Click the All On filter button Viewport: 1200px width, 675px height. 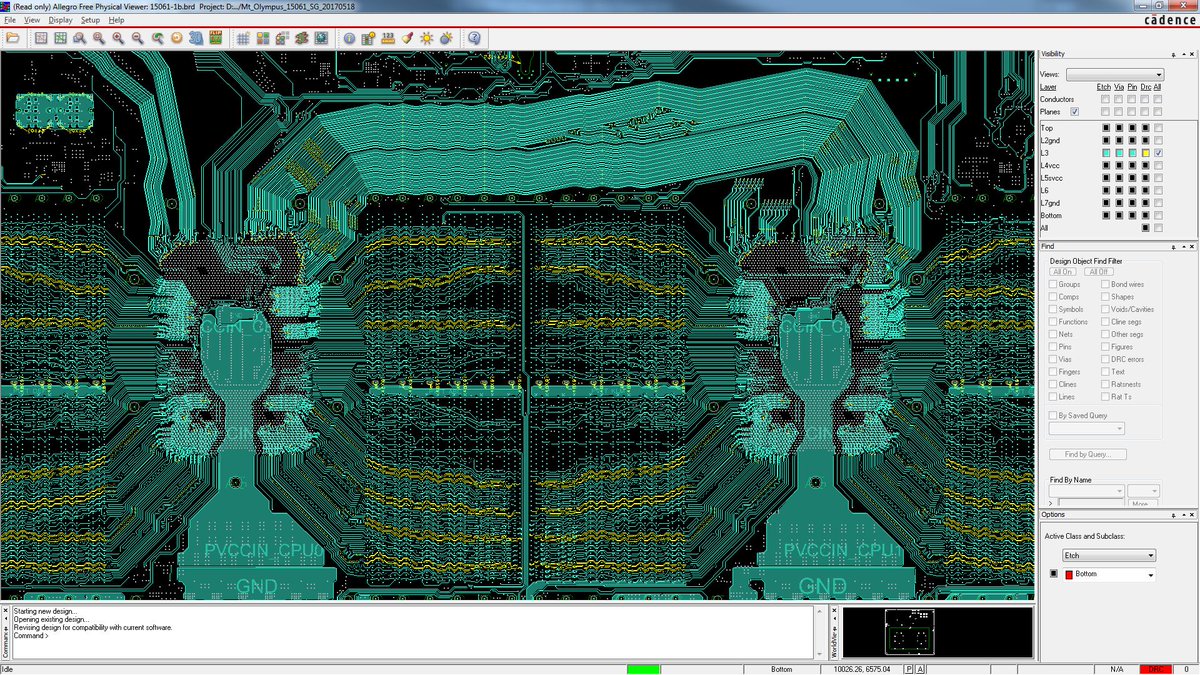pos(1063,272)
